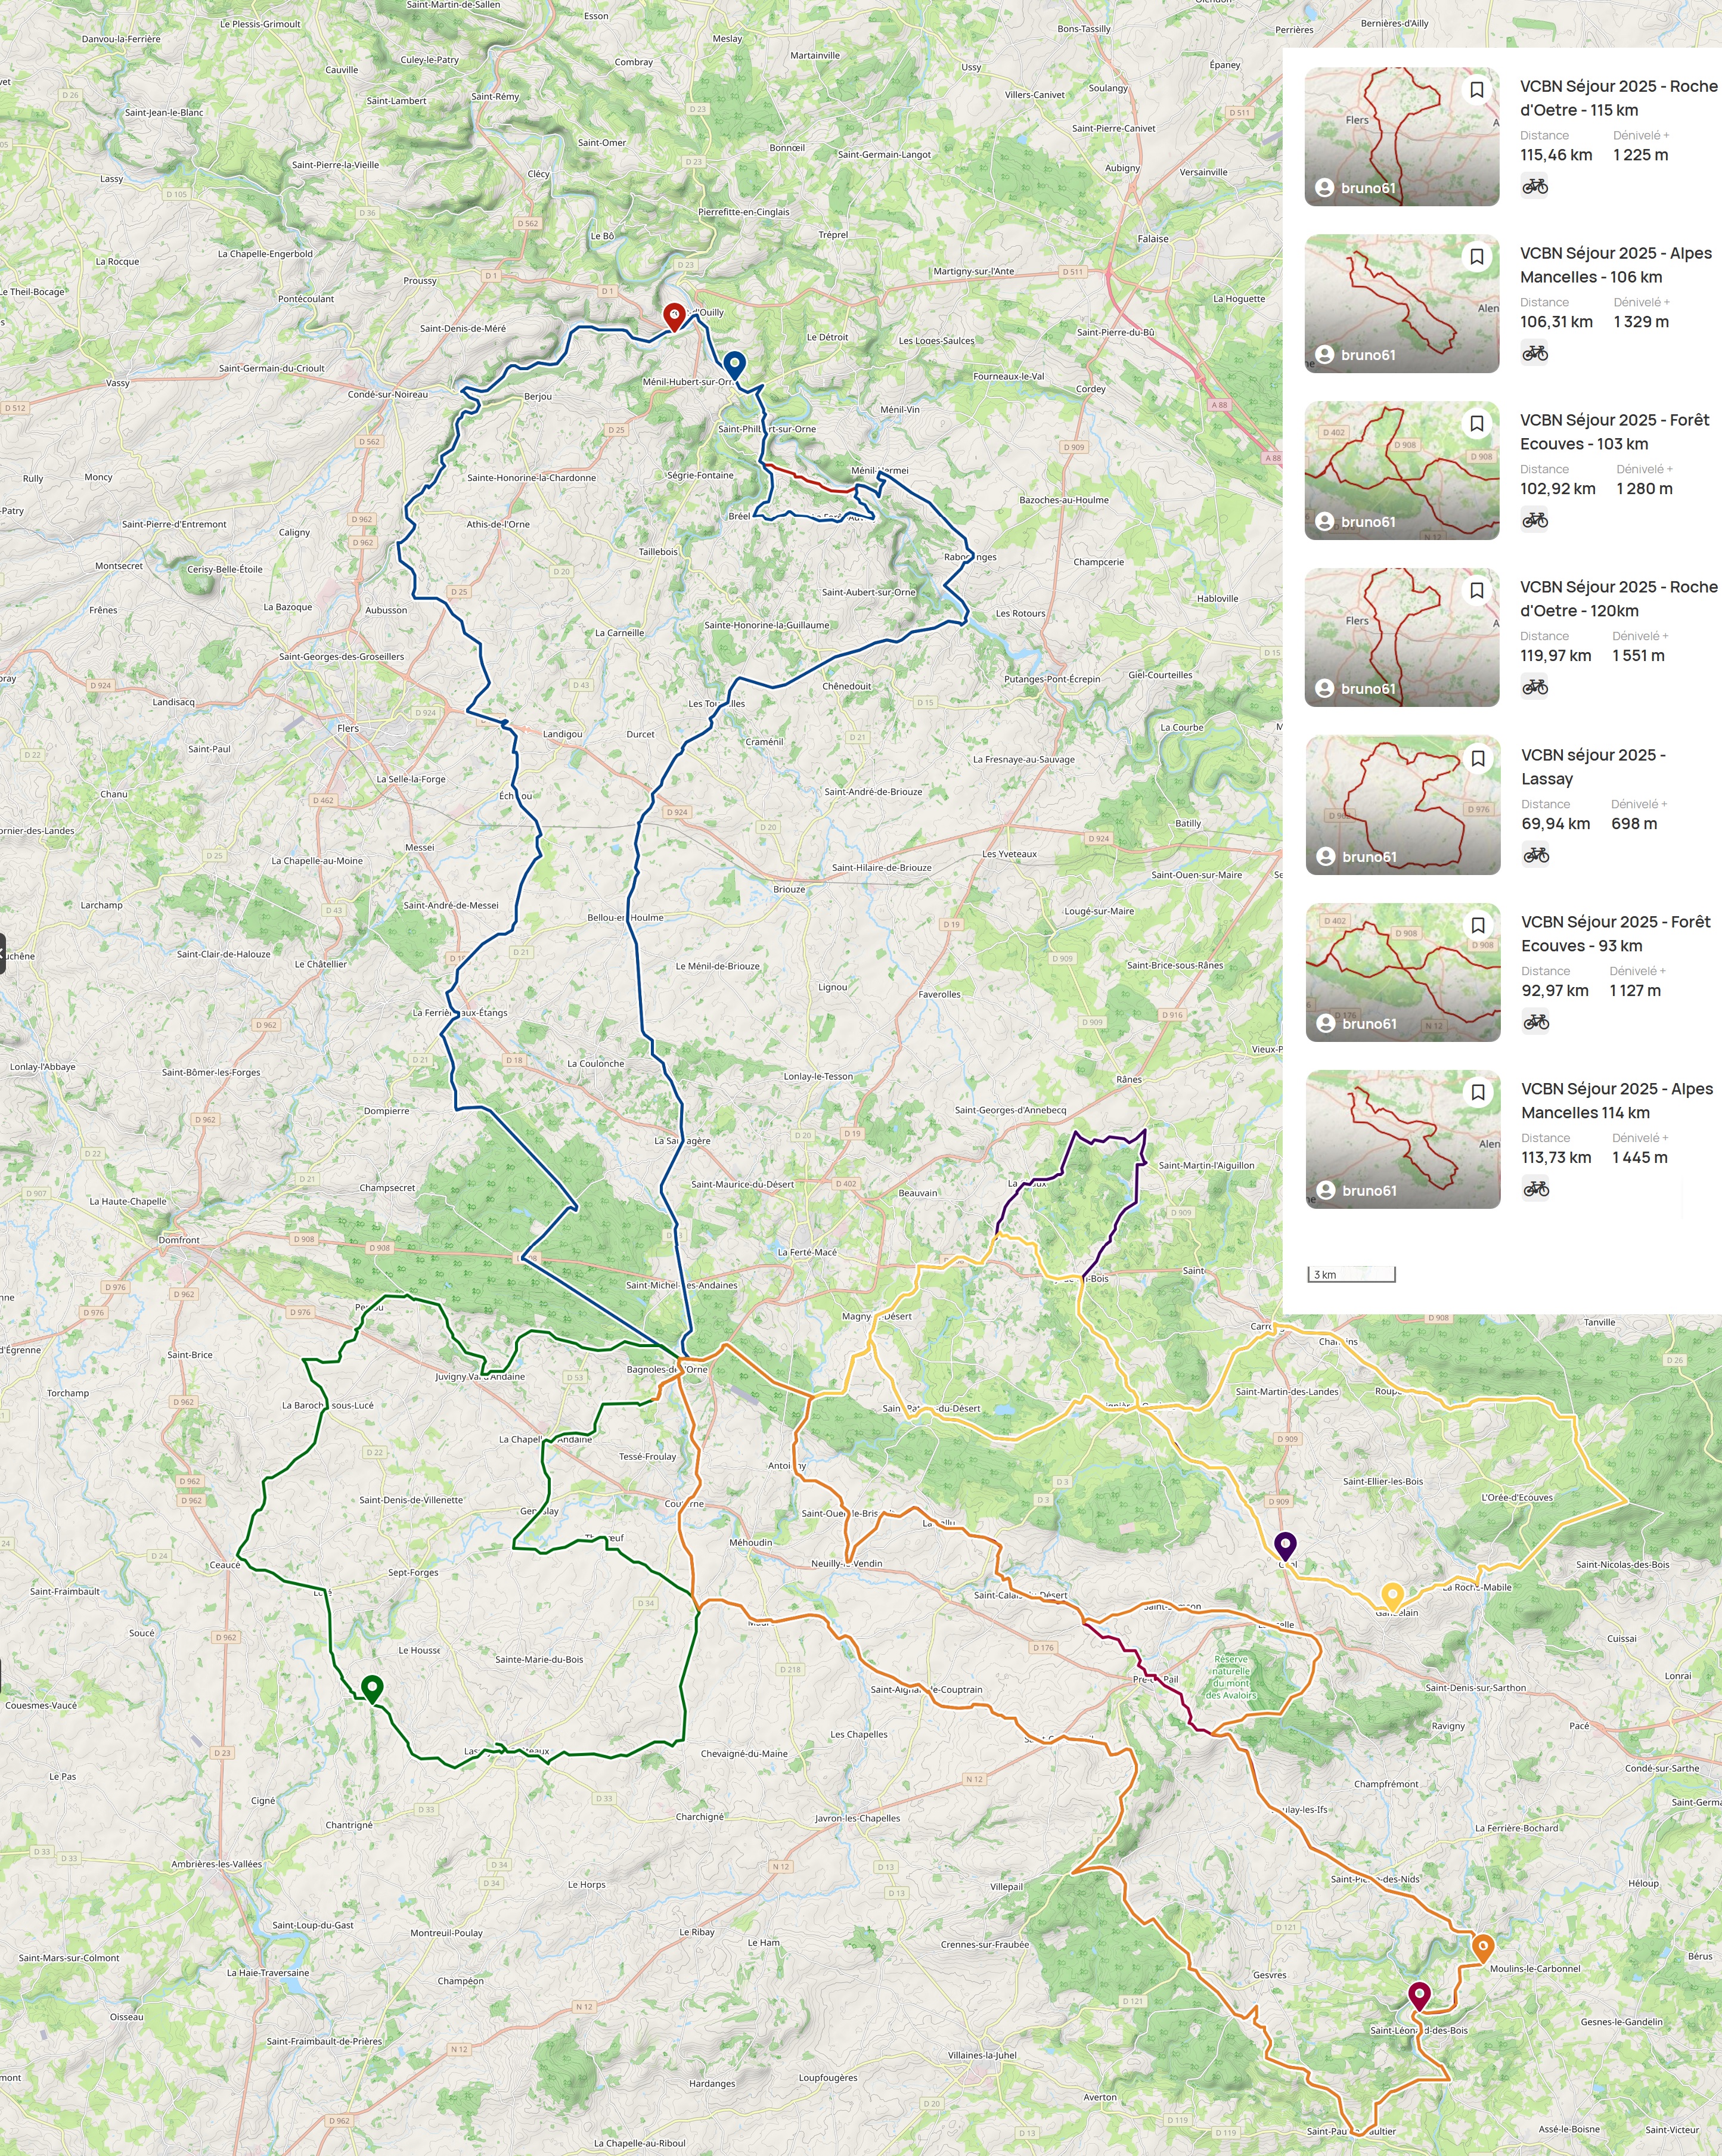
Task: Bookmark the Alpes Mancelles 106 km route
Action: click(1476, 257)
